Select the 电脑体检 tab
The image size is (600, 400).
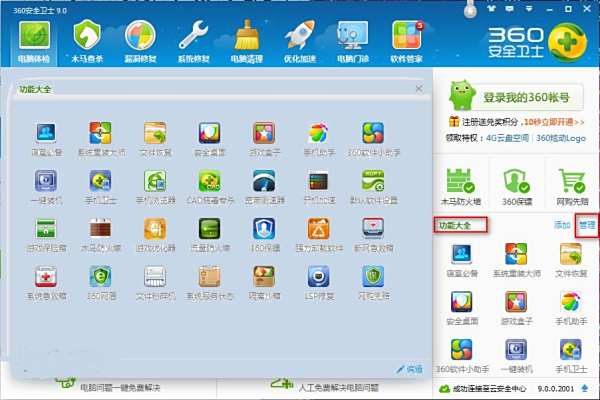pos(34,41)
